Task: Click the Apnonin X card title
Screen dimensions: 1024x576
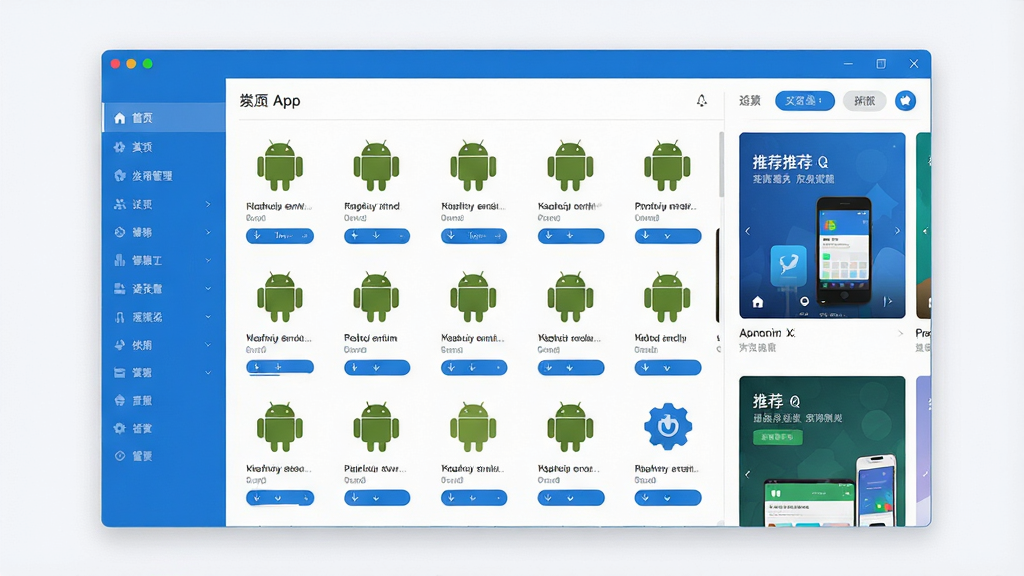Action: click(x=767, y=333)
